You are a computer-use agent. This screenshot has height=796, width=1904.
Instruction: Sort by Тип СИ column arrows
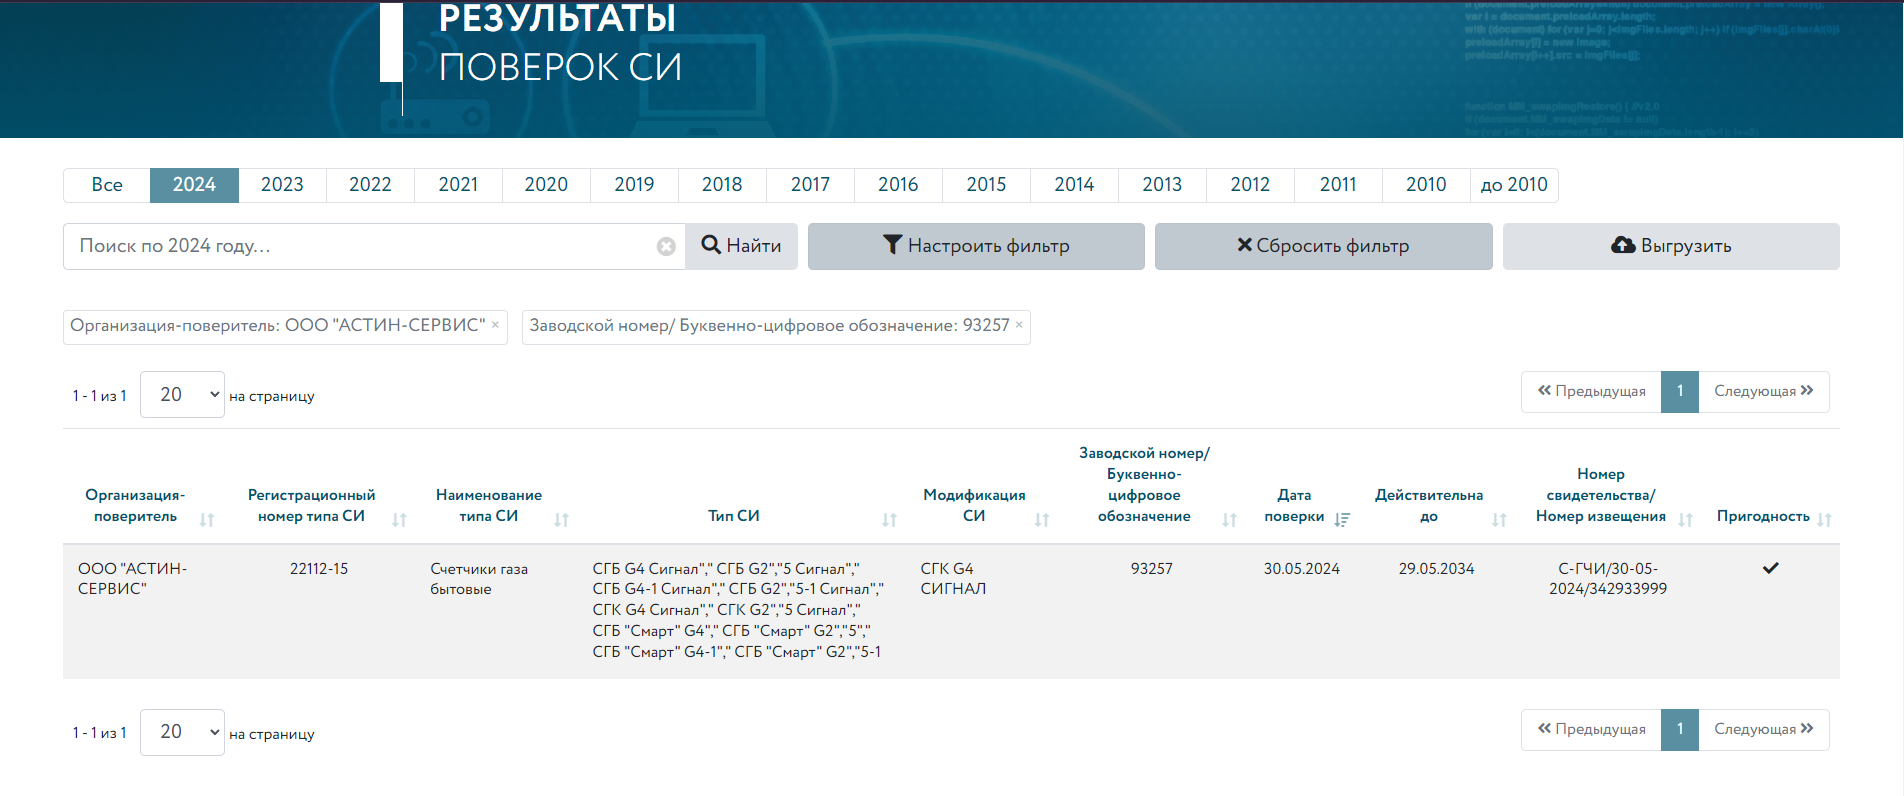tap(889, 520)
